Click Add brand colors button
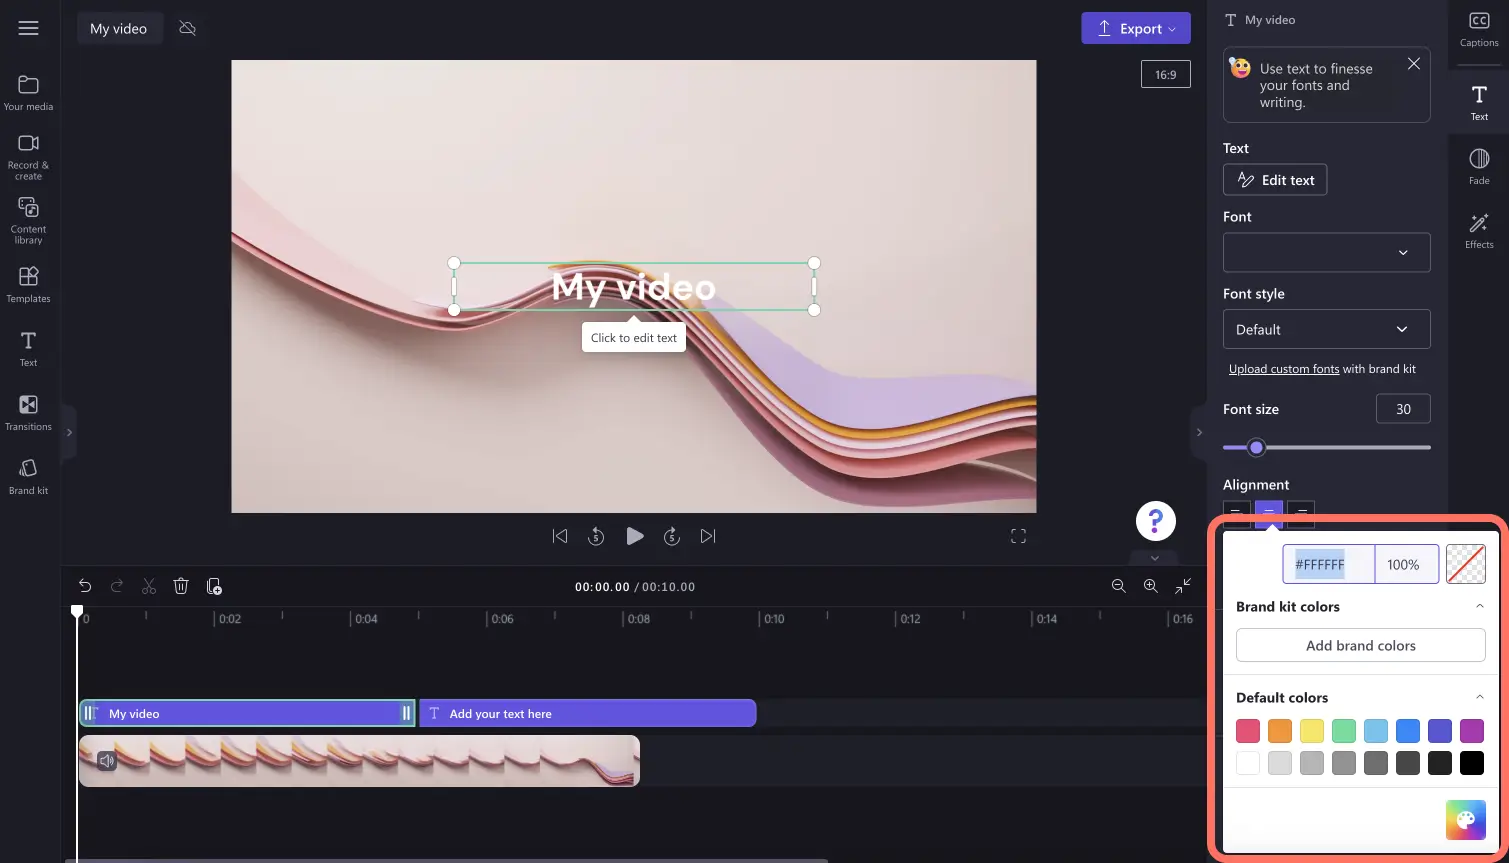 [x=1360, y=645]
